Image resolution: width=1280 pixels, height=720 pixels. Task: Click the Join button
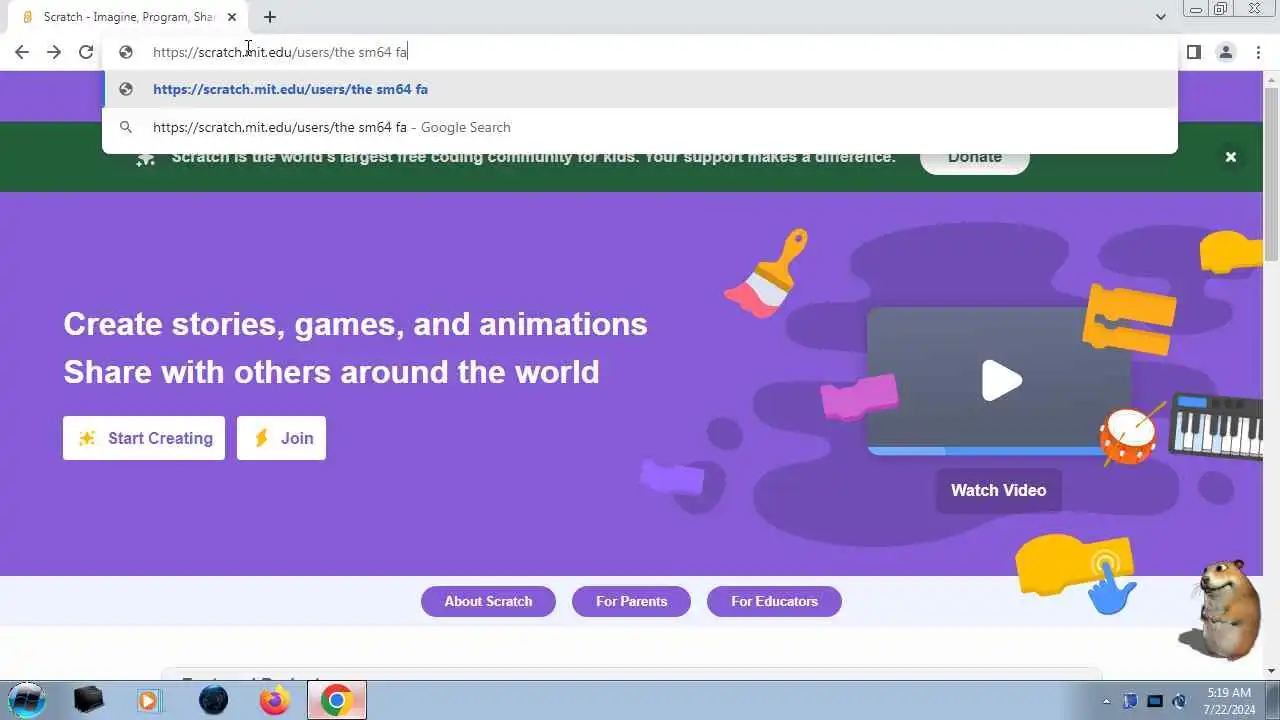281,438
